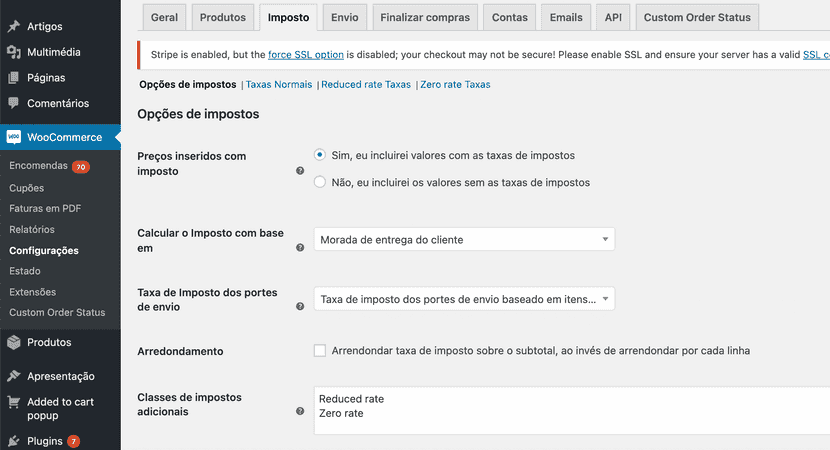830x450 pixels.
Task: Select 'Sim, eu incluirei valores com as taxas'
Action: coord(320,155)
